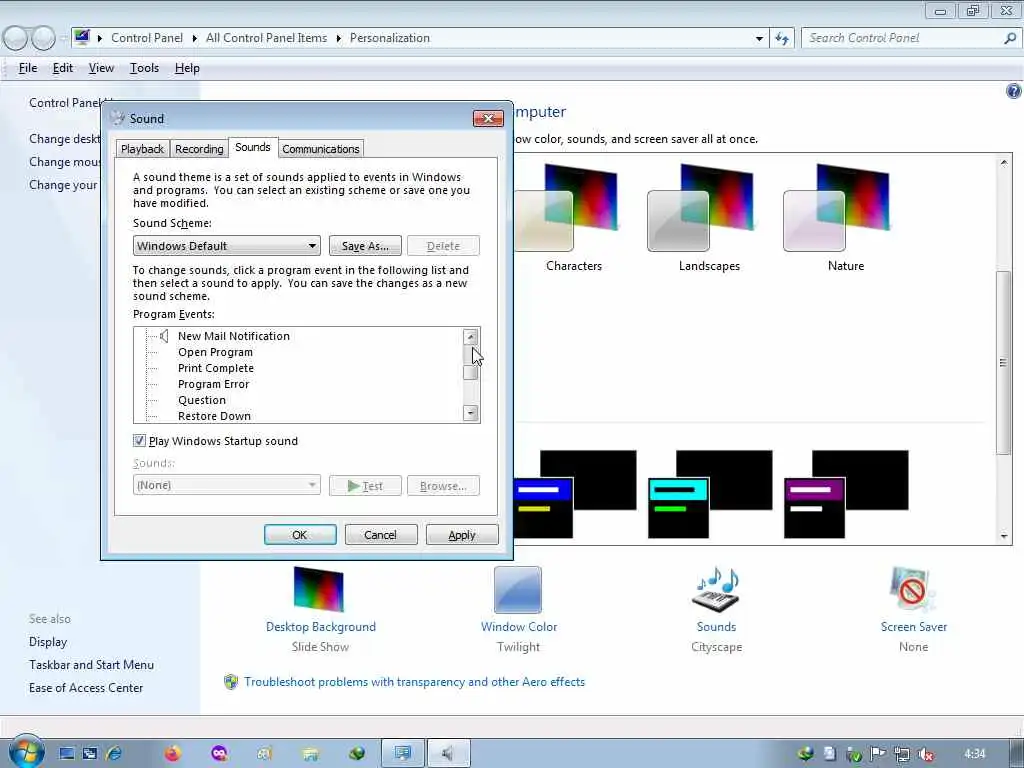Switch to the Communications tab
The height and width of the screenshot is (768, 1024).
(x=321, y=149)
